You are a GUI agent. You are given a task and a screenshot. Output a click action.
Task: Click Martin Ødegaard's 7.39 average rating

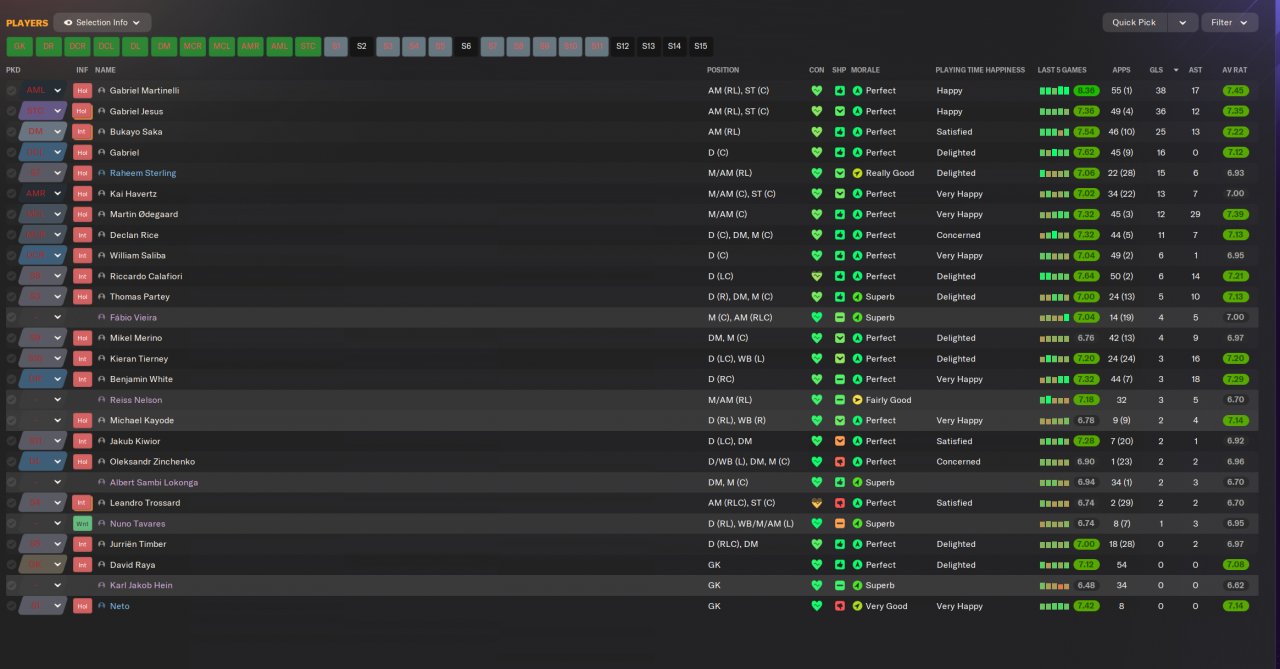point(1235,214)
